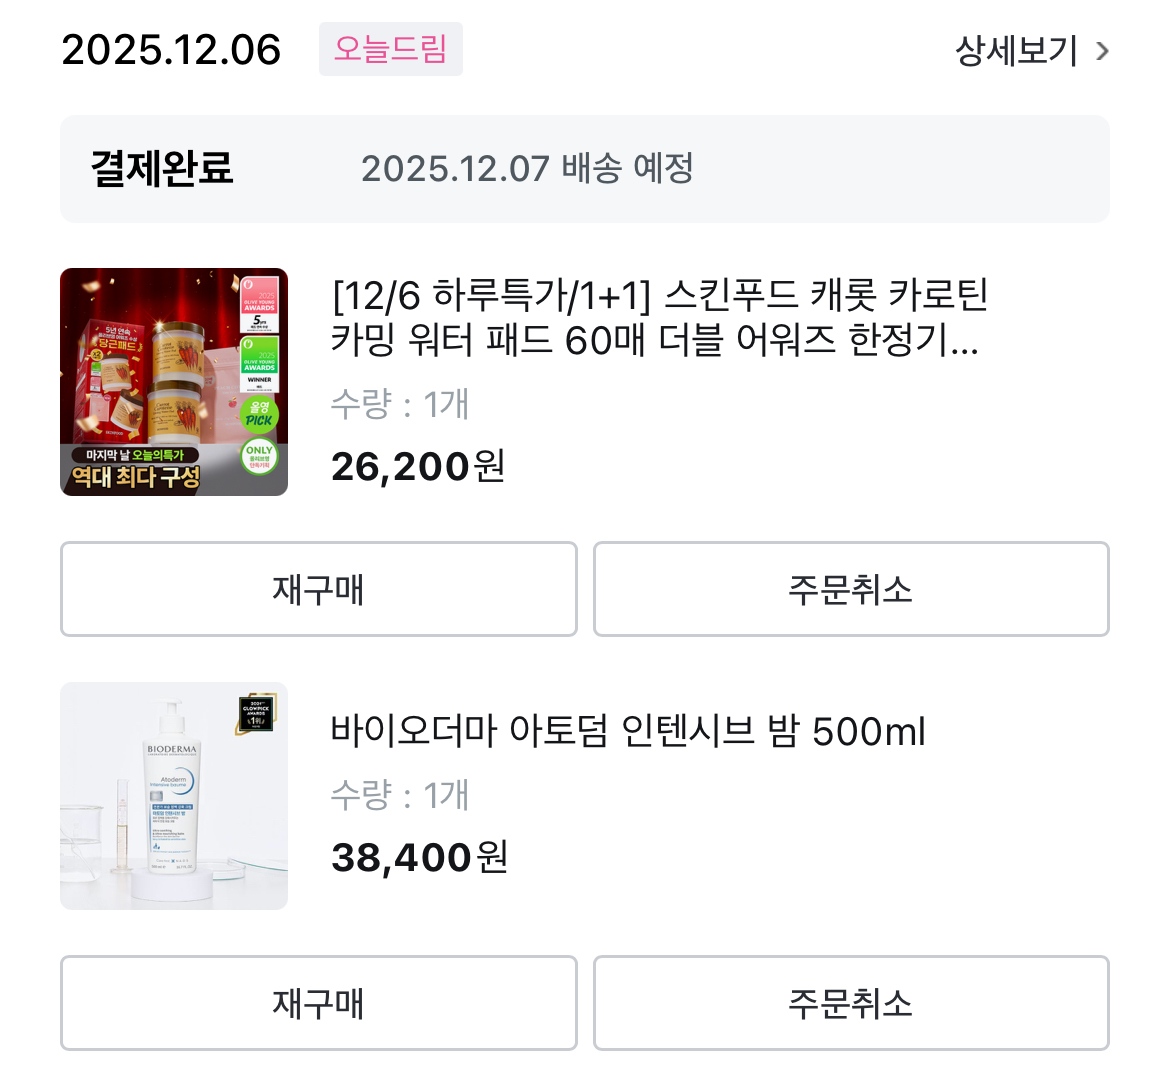Select the 26,200원 price text

(x=418, y=467)
